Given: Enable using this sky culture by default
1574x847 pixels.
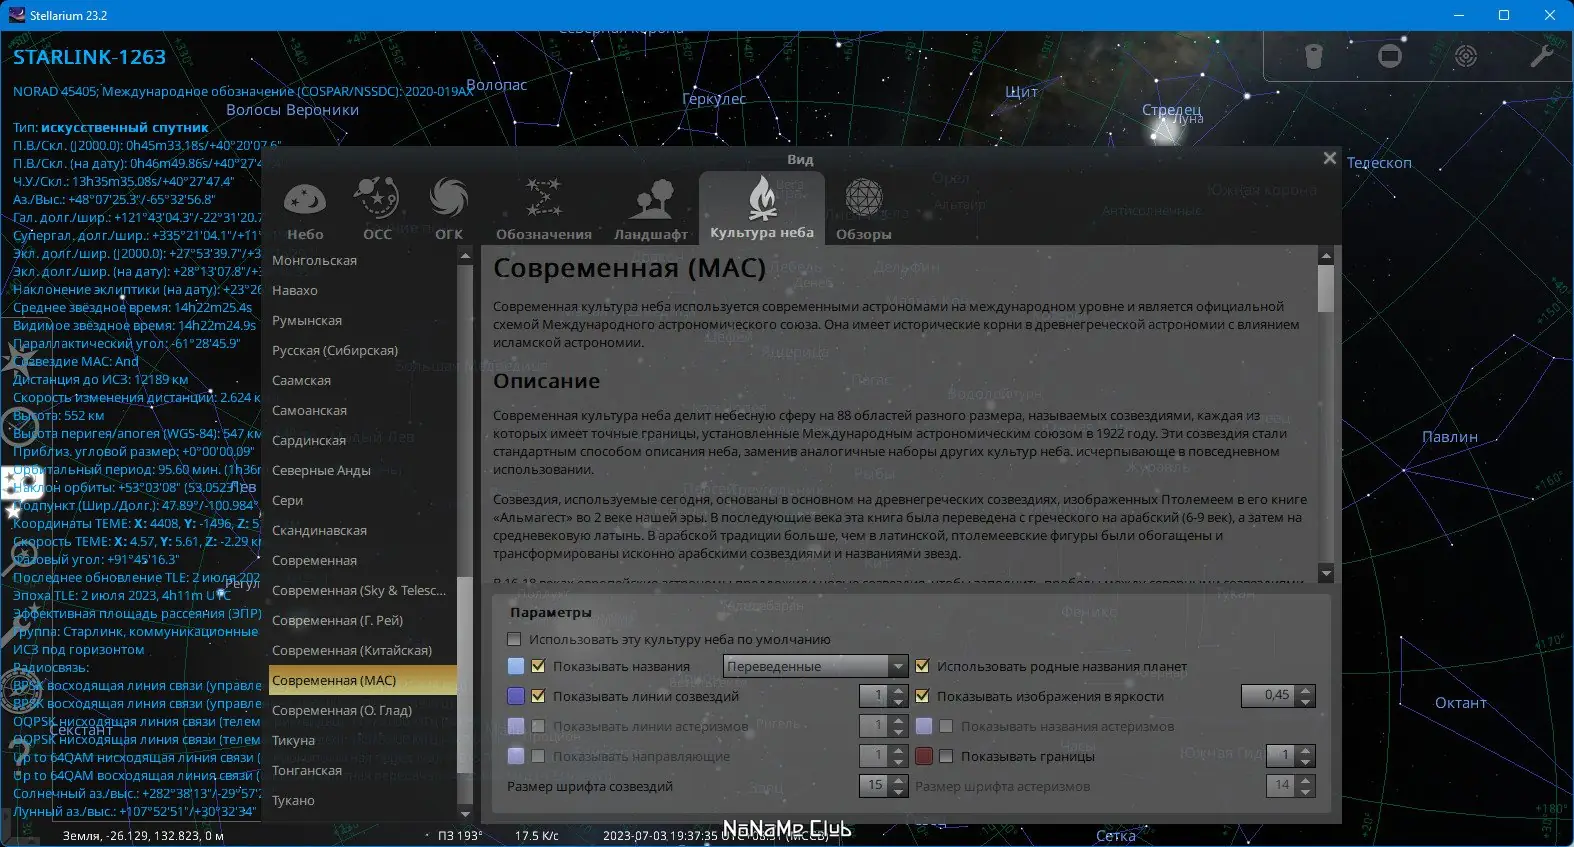Looking at the screenshot, I should (515, 639).
